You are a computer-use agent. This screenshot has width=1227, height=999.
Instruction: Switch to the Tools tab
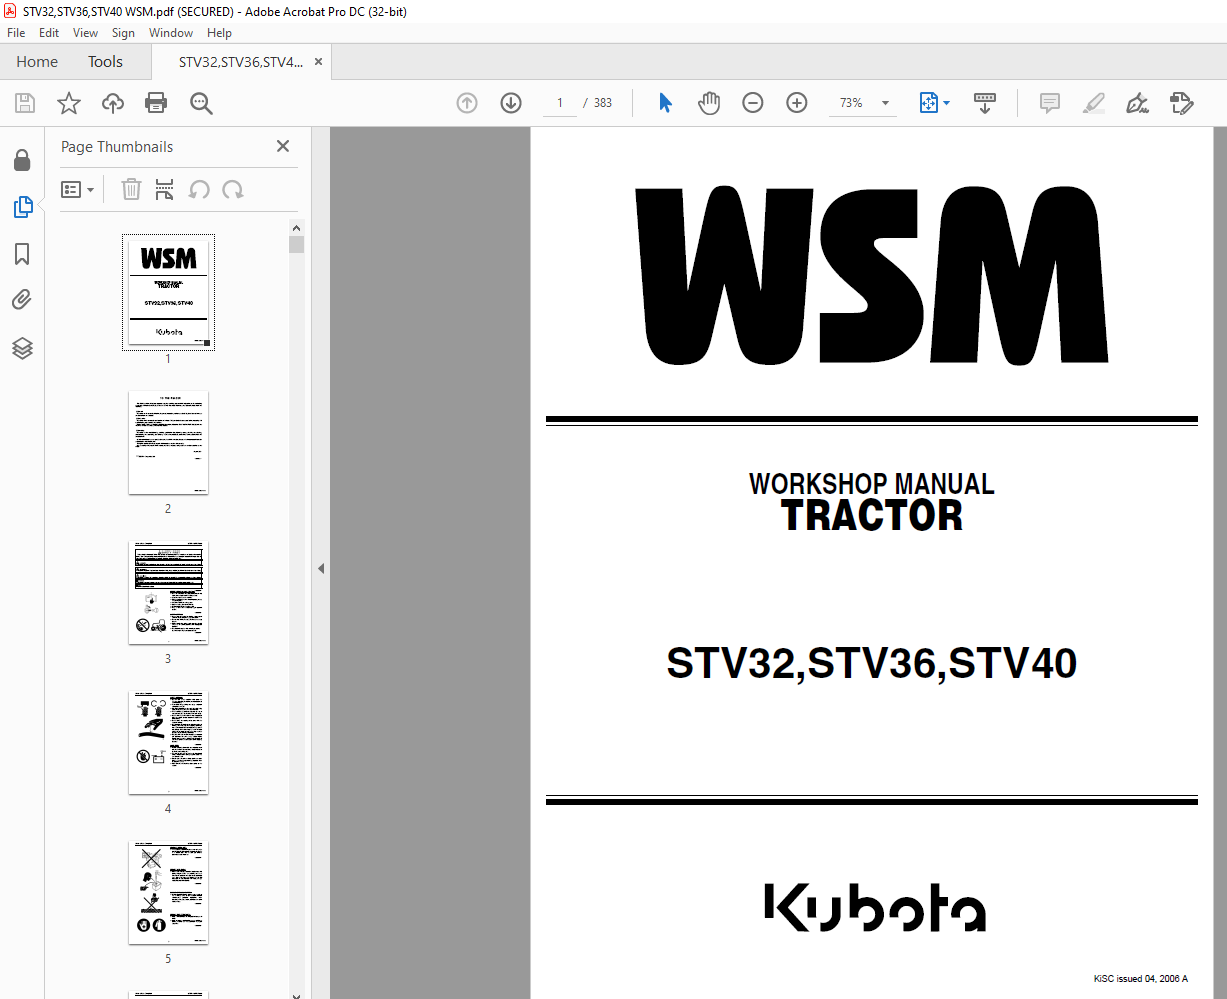pyautogui.click(x=105, y=62)
